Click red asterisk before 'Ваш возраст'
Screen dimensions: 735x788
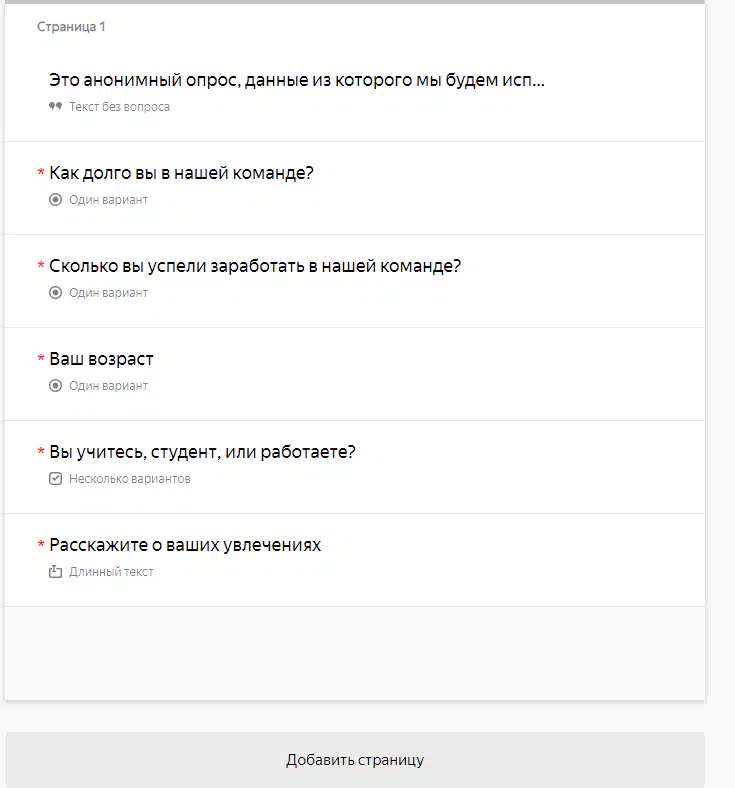41,358
